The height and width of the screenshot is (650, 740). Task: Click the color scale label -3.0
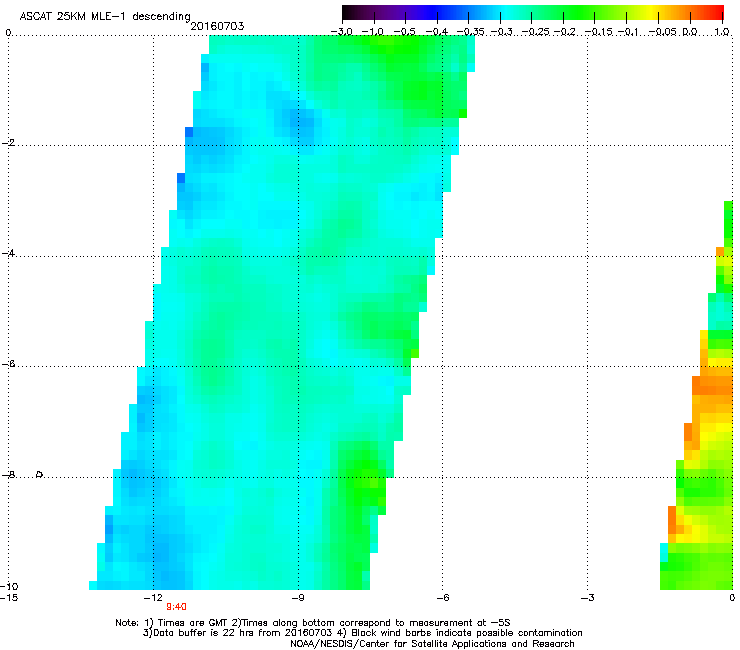click(x=342, y=32)
